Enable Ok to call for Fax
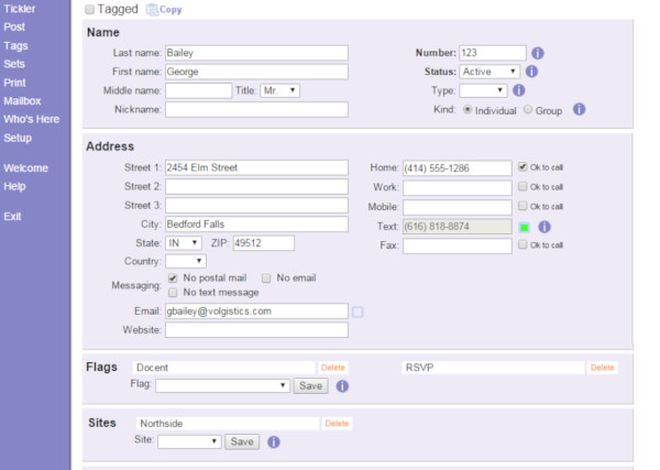The image size is (660, 470). coord(522,244)
